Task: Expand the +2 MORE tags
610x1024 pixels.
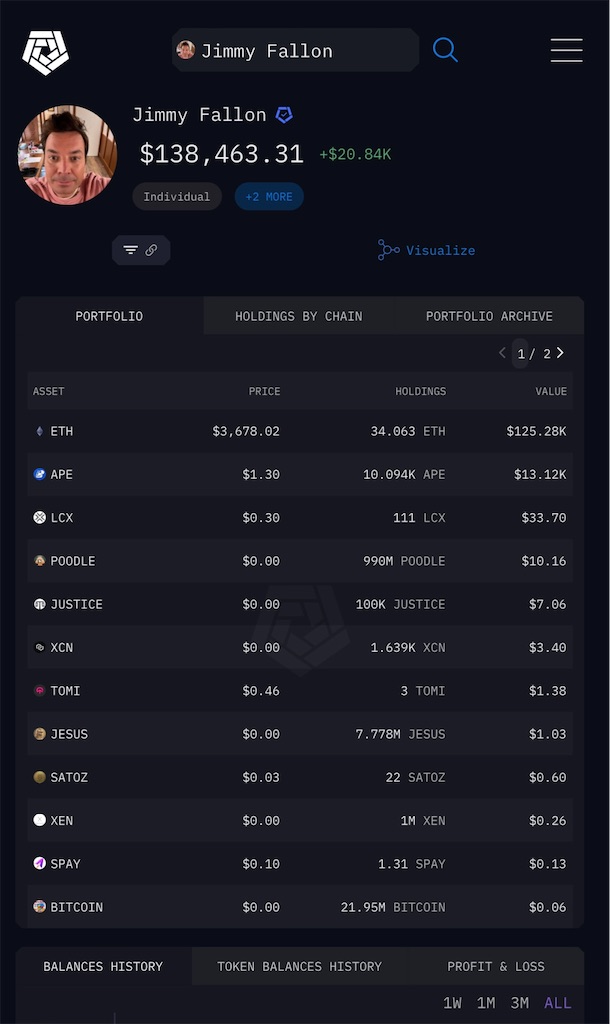Action: point(269,197)
